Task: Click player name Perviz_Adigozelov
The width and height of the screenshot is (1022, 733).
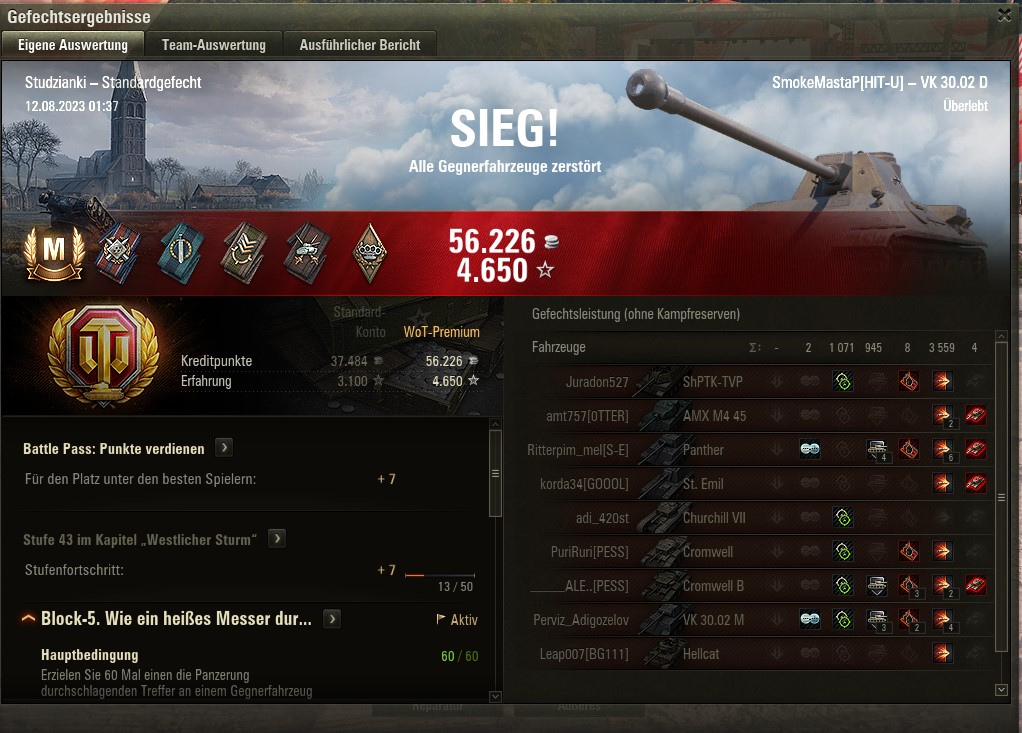Action: tap(581, 620)
